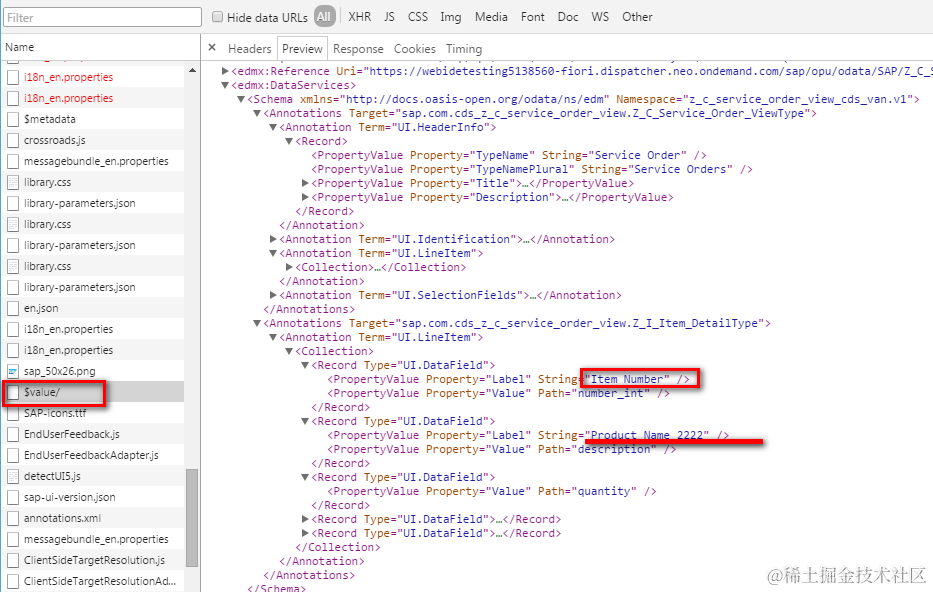Click file icon of SAP-icons.ttf

pos(12,413)
